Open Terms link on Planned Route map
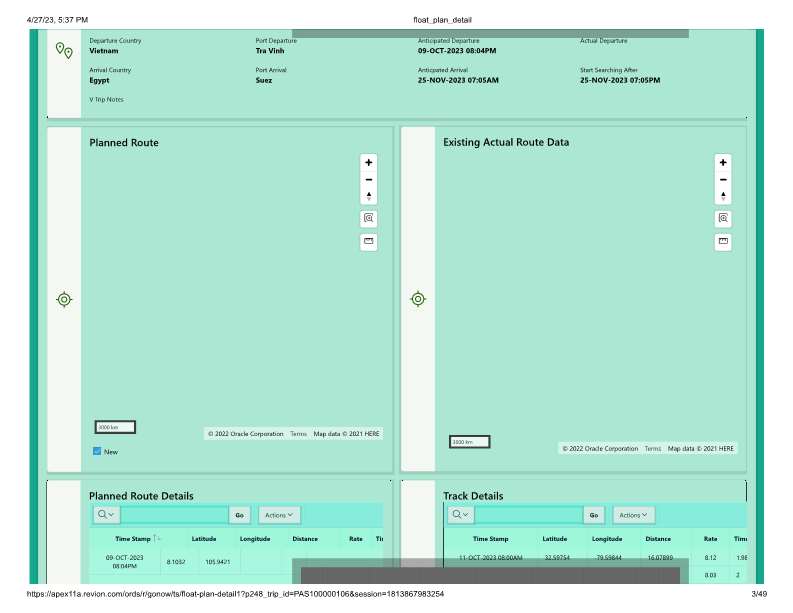 (x=298, y=434)
